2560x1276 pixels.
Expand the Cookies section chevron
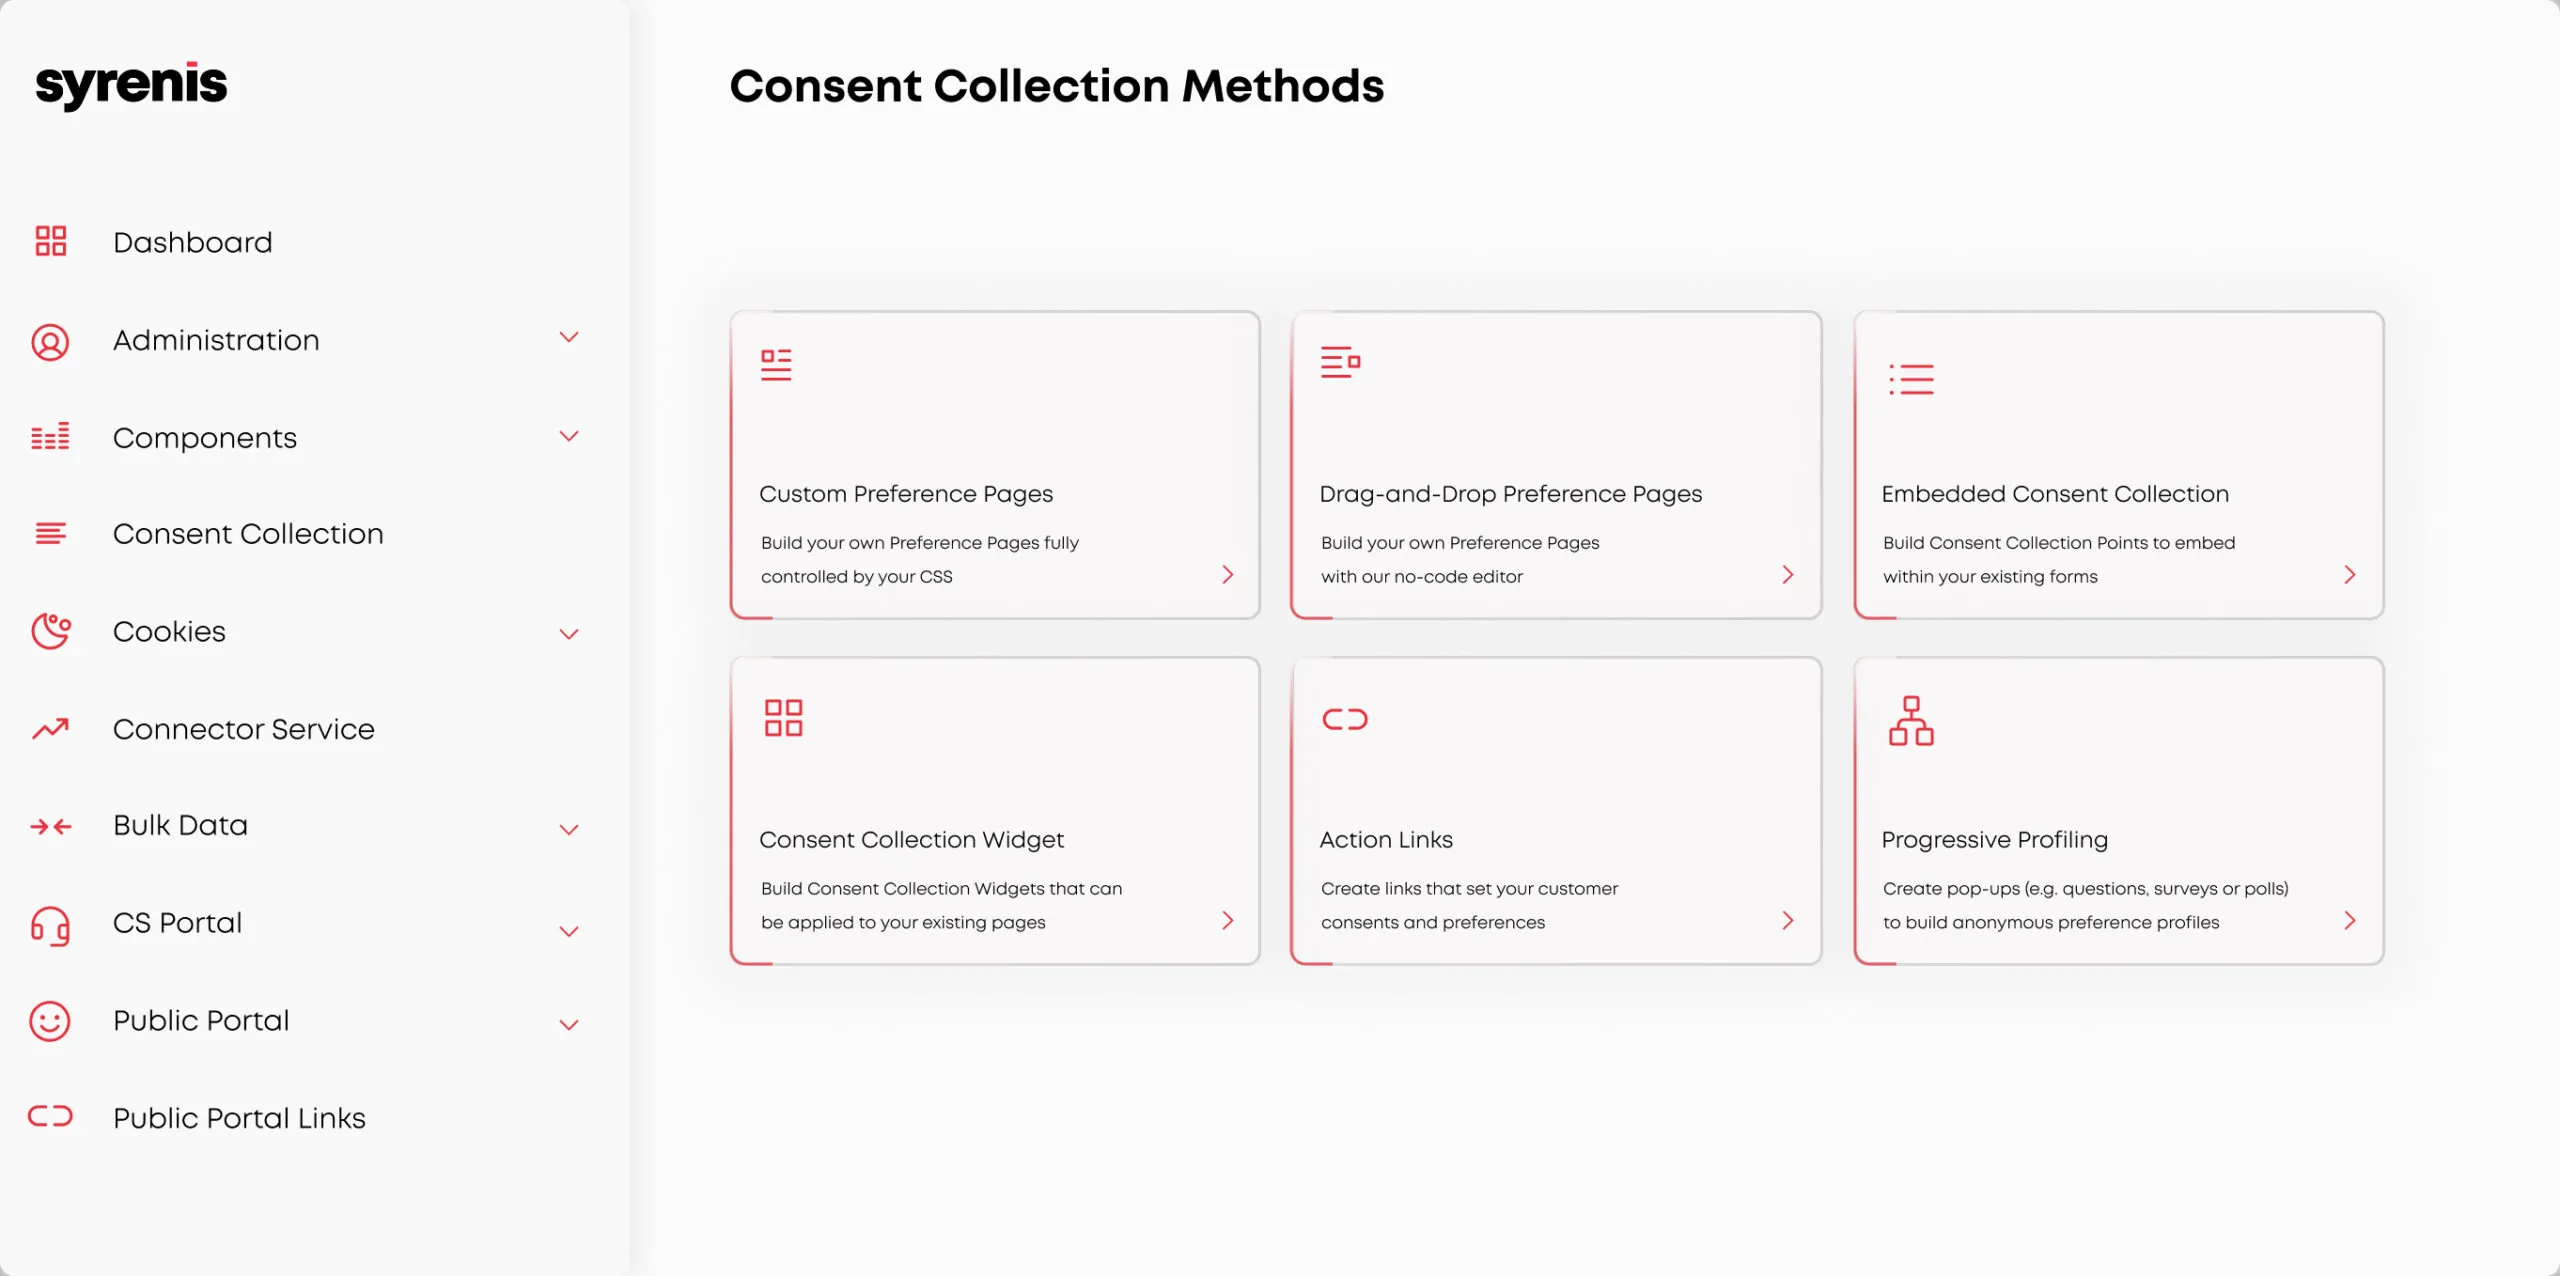(569, 634)
